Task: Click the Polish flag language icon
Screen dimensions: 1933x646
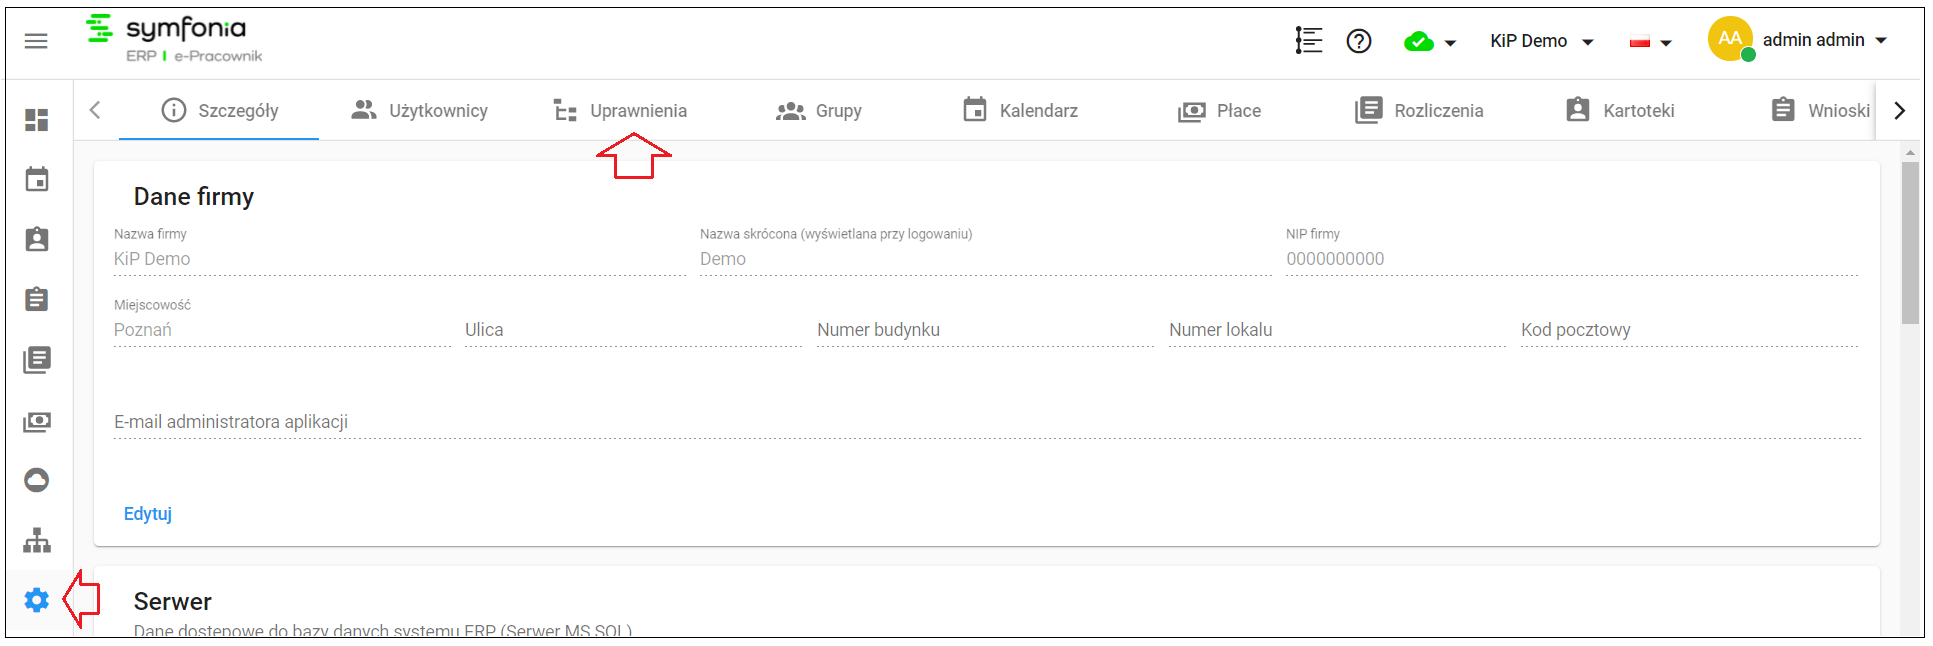Action: coord(1640,42)
